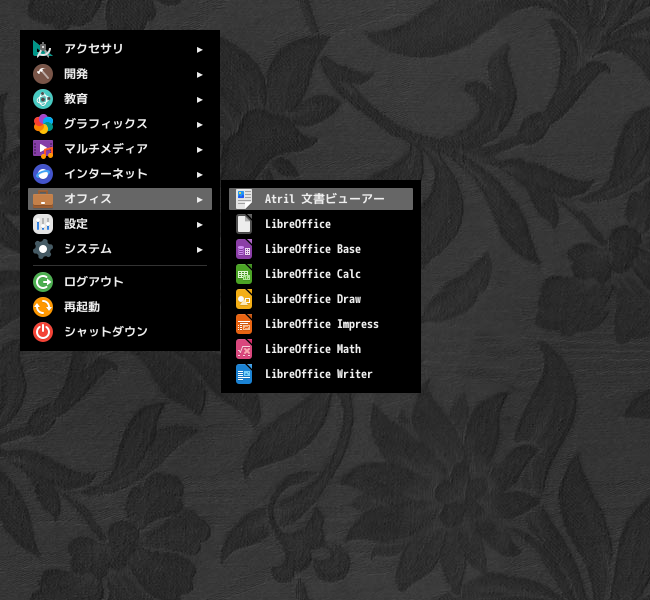This screenshot has height=600, width=650.
Task: Click the グラフィックス colorful icon
Action: pyautogui.click(x=43, y=124)
